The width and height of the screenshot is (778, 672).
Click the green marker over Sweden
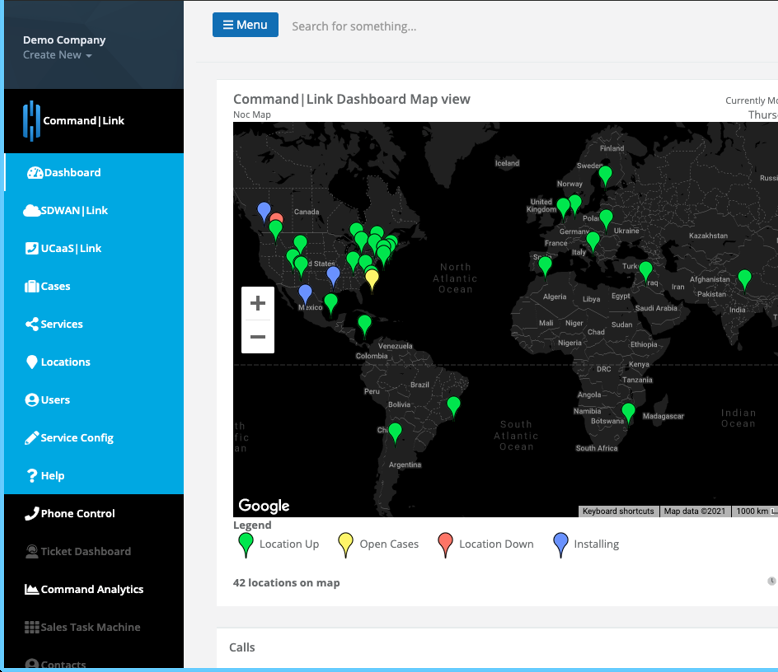click(x=605, y=176)
